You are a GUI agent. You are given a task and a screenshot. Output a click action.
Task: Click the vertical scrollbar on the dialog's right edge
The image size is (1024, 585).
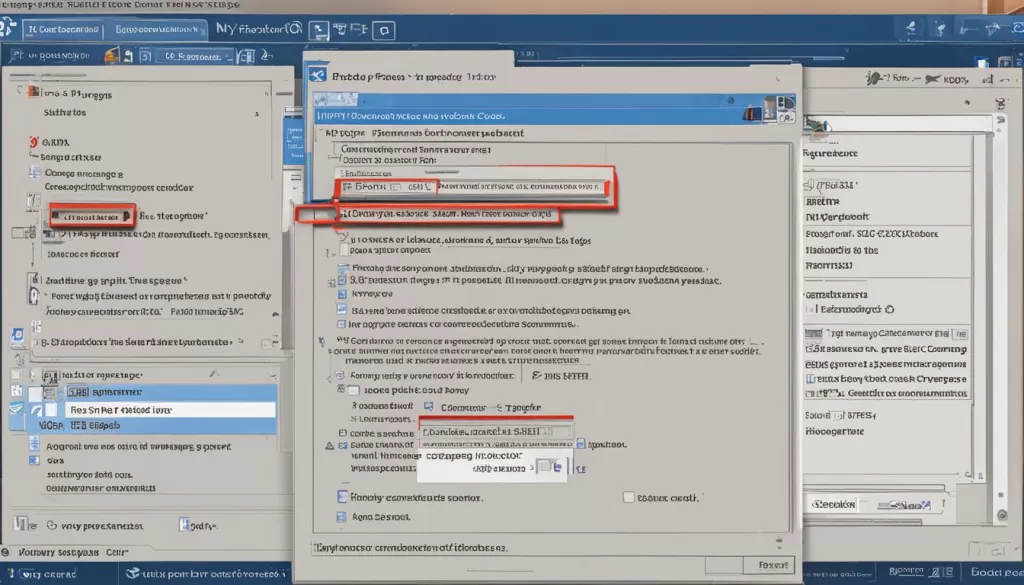point(792,300)
